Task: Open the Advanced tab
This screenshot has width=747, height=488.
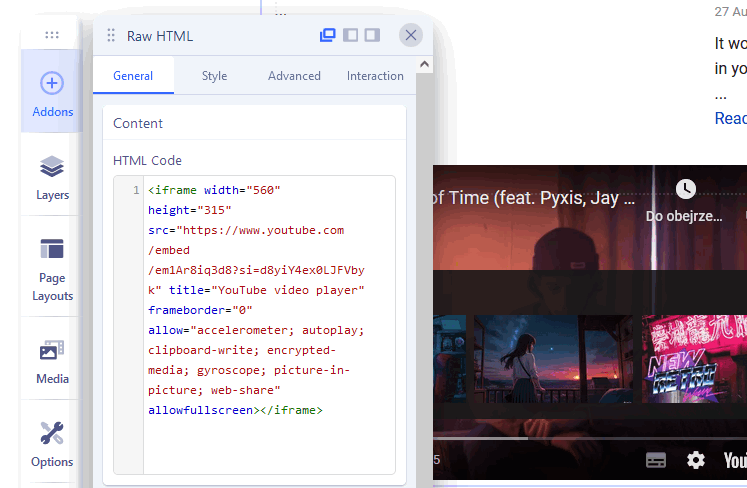Action: [x=294, y=76]
